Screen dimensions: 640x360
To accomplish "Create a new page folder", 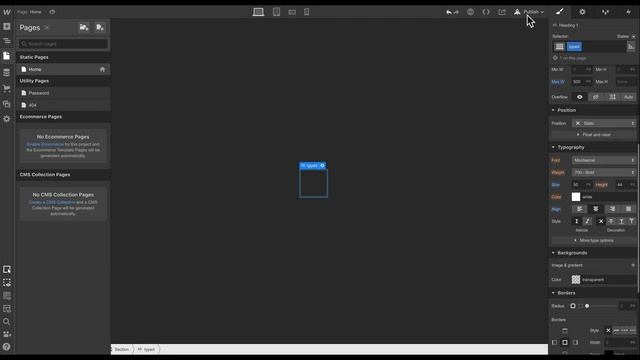I will coord(84,27).
